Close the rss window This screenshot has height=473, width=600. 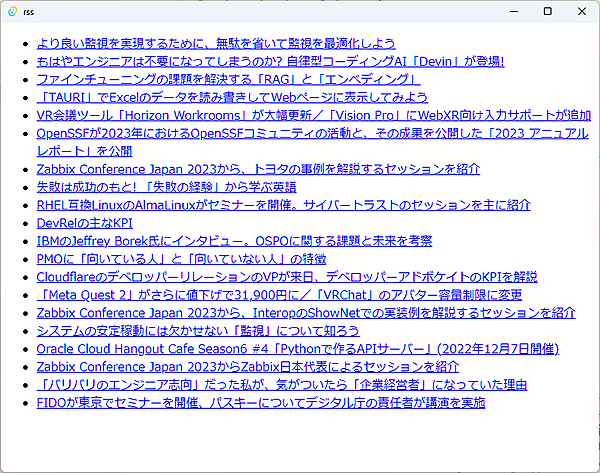click(x=582, y=11)
